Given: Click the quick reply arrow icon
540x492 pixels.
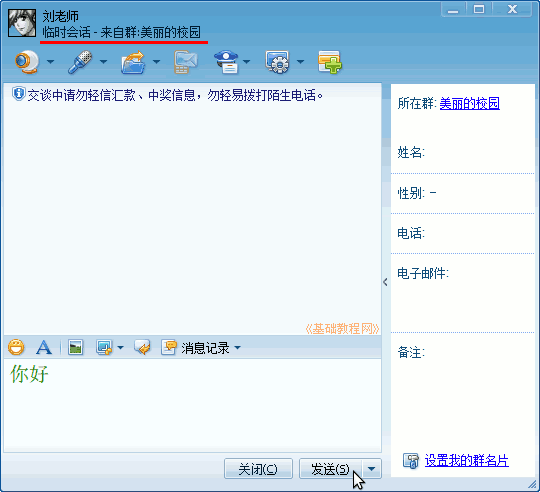Looking at the screenshot, I should coord(142,347).
